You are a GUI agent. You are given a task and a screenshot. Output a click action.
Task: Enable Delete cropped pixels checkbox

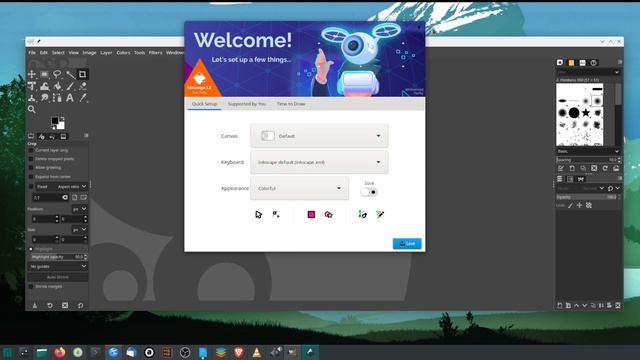31,159
